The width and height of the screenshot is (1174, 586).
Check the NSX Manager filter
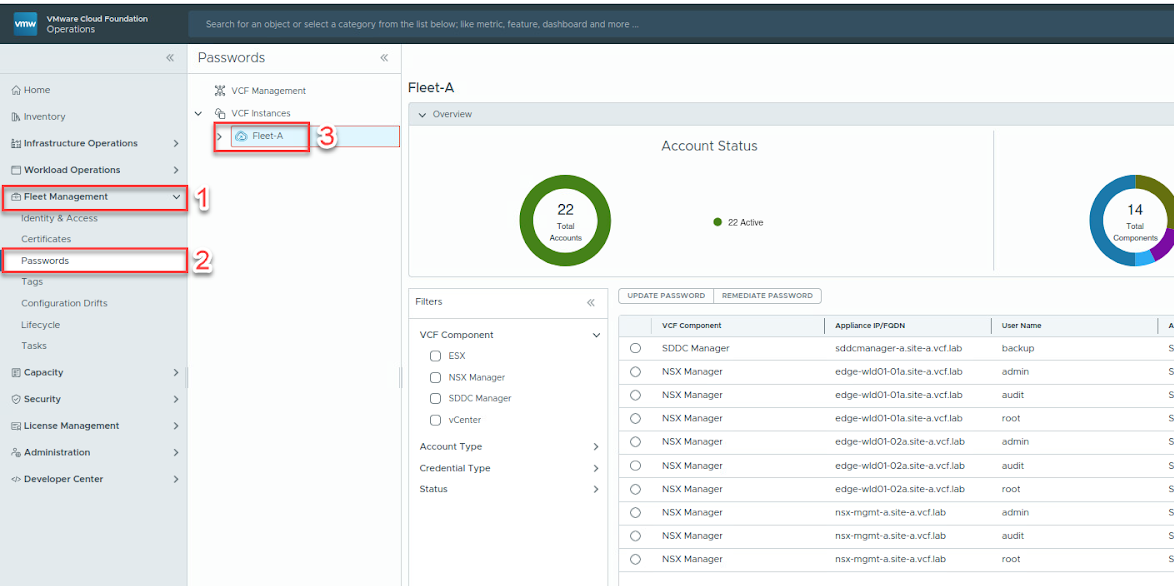435,376
